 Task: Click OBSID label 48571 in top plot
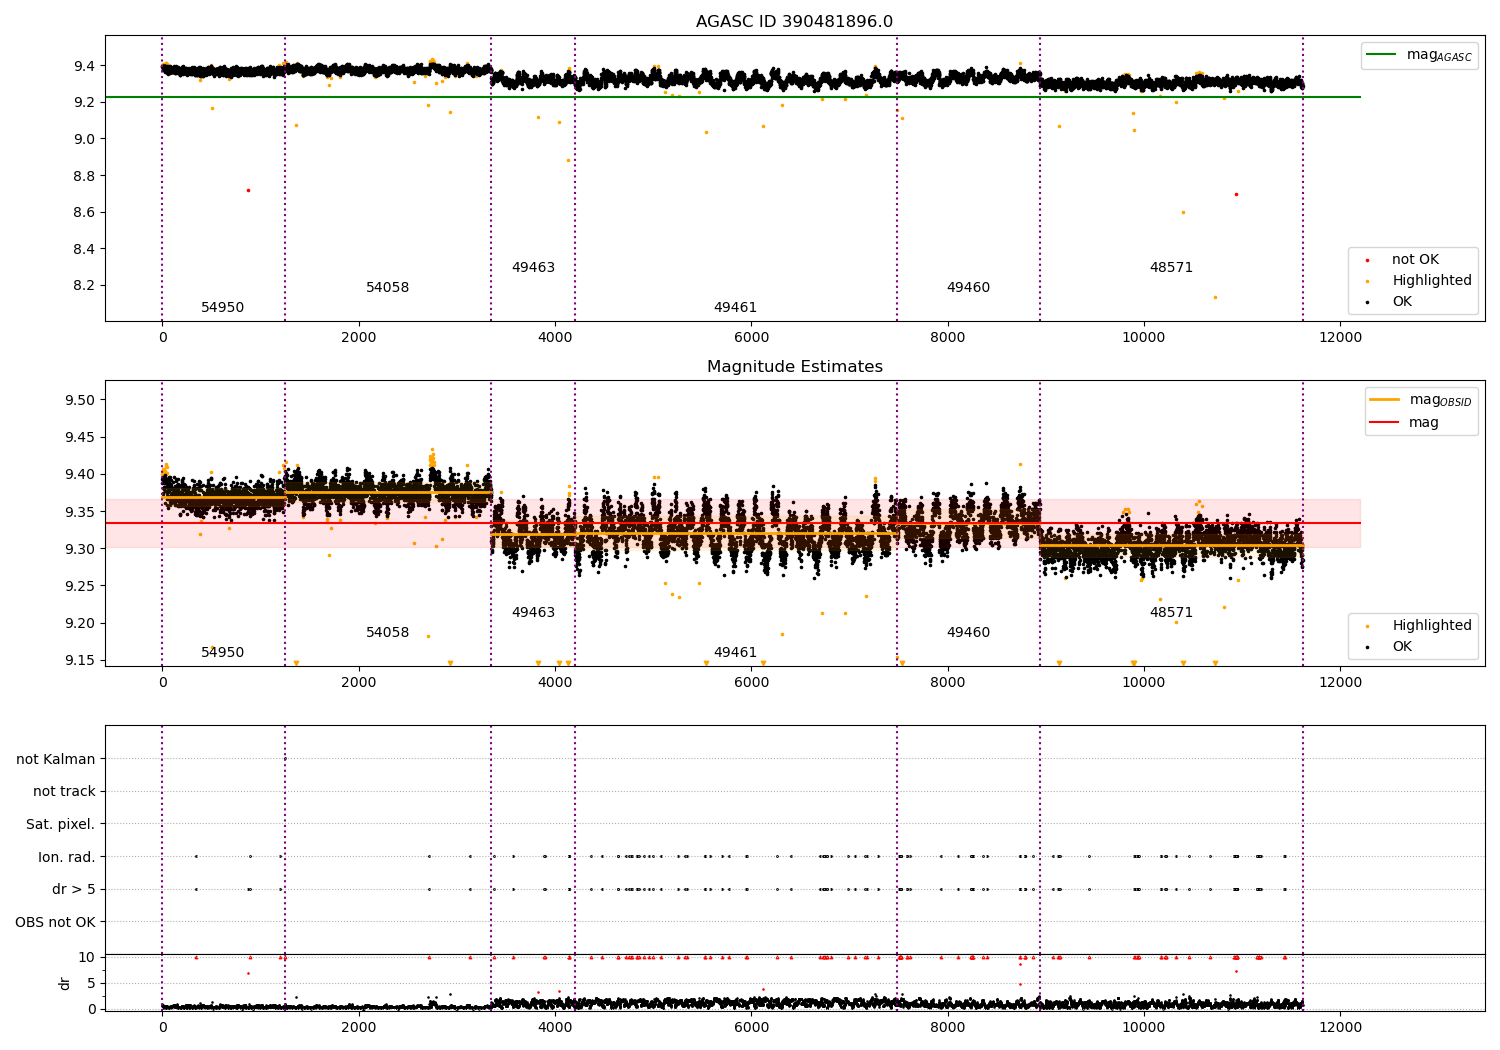1171,268
